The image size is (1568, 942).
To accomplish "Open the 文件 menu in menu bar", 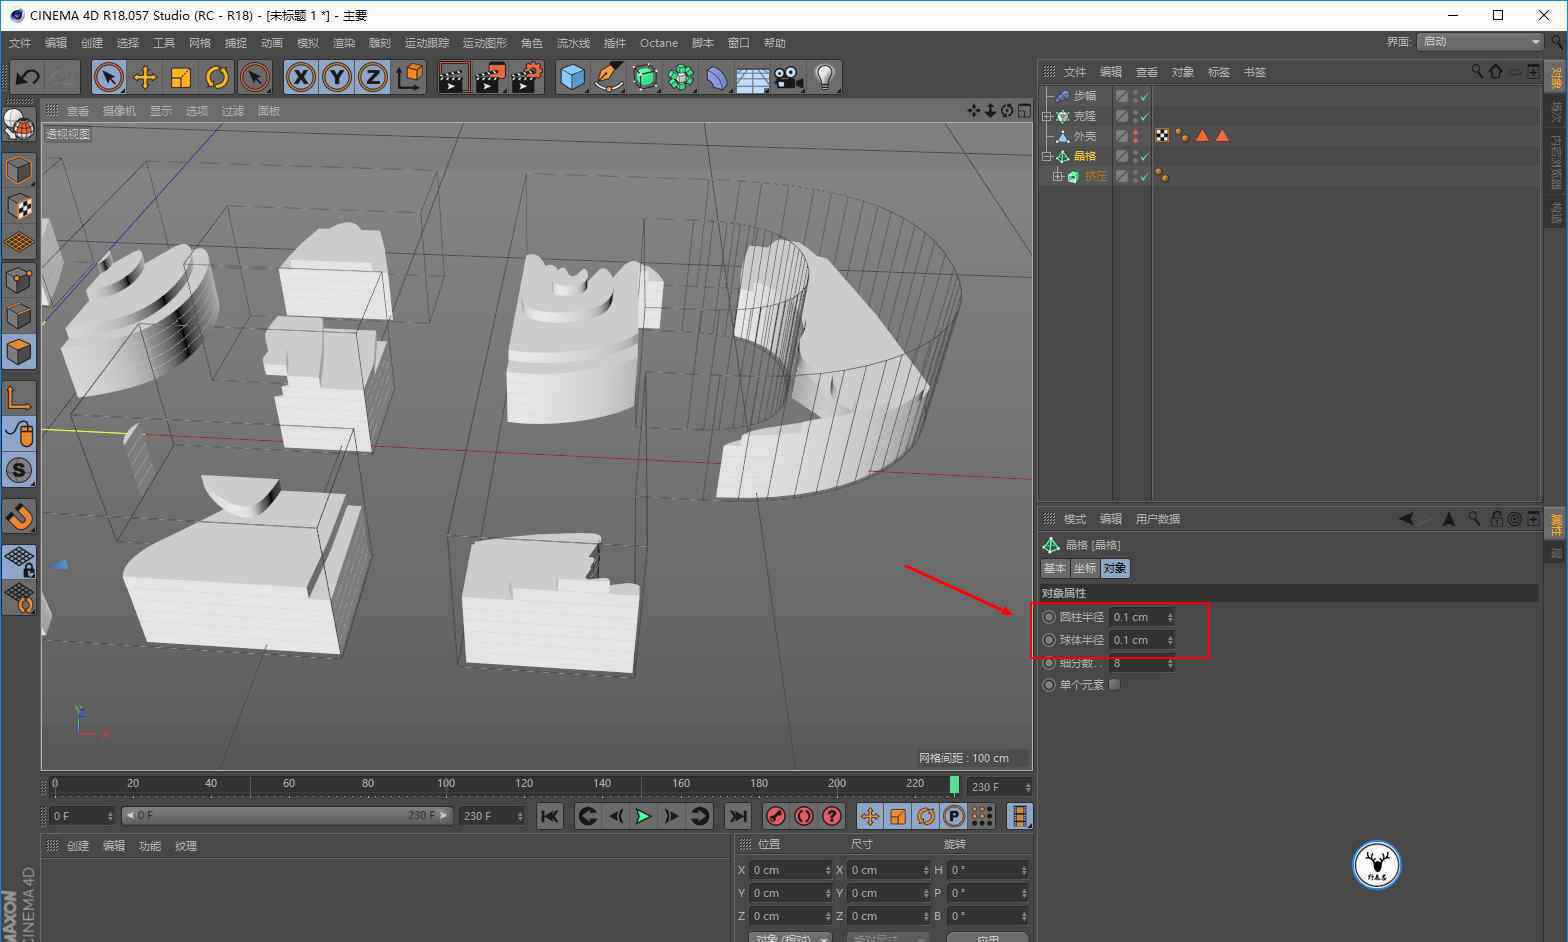I will coord(20,43).
